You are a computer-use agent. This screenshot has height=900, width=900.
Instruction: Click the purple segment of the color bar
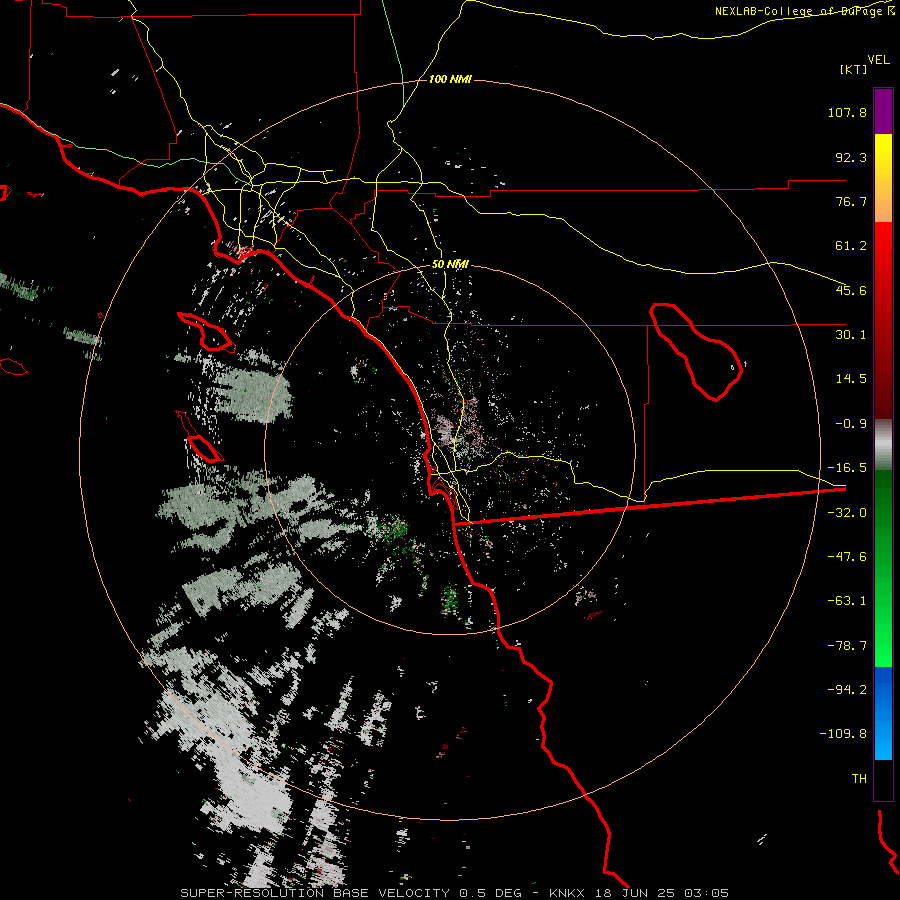coord(883,111)
